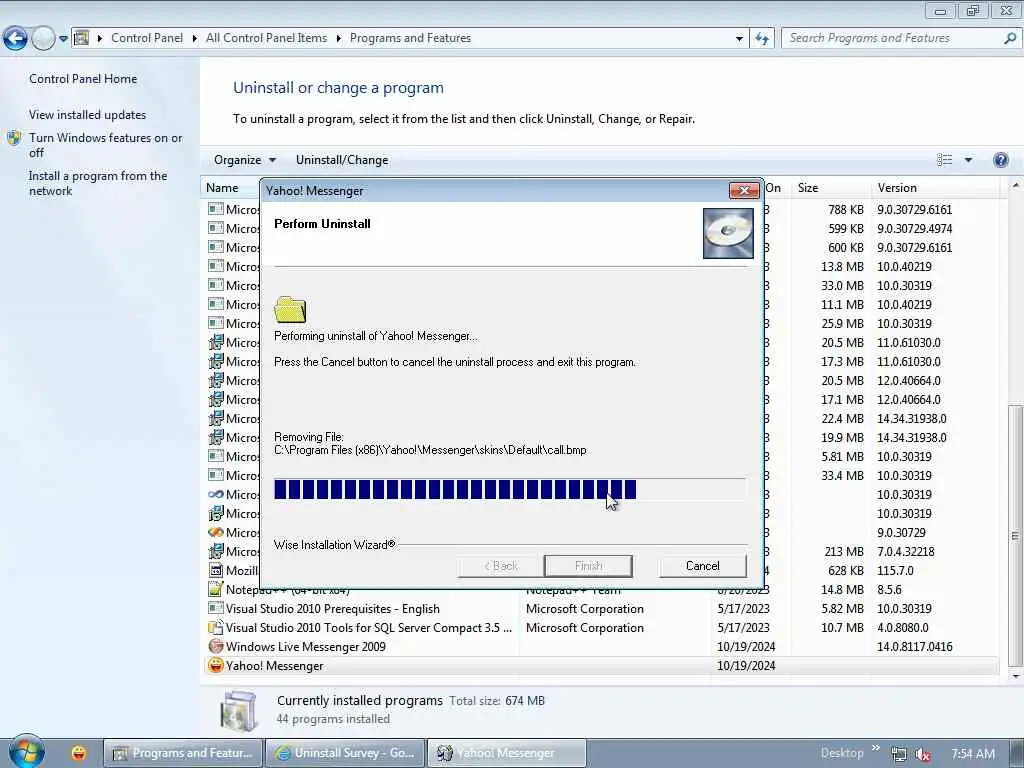Screen dimensions: 1024x768
Task: Click the version 115.7.0 cell
Action: point(895,570)
